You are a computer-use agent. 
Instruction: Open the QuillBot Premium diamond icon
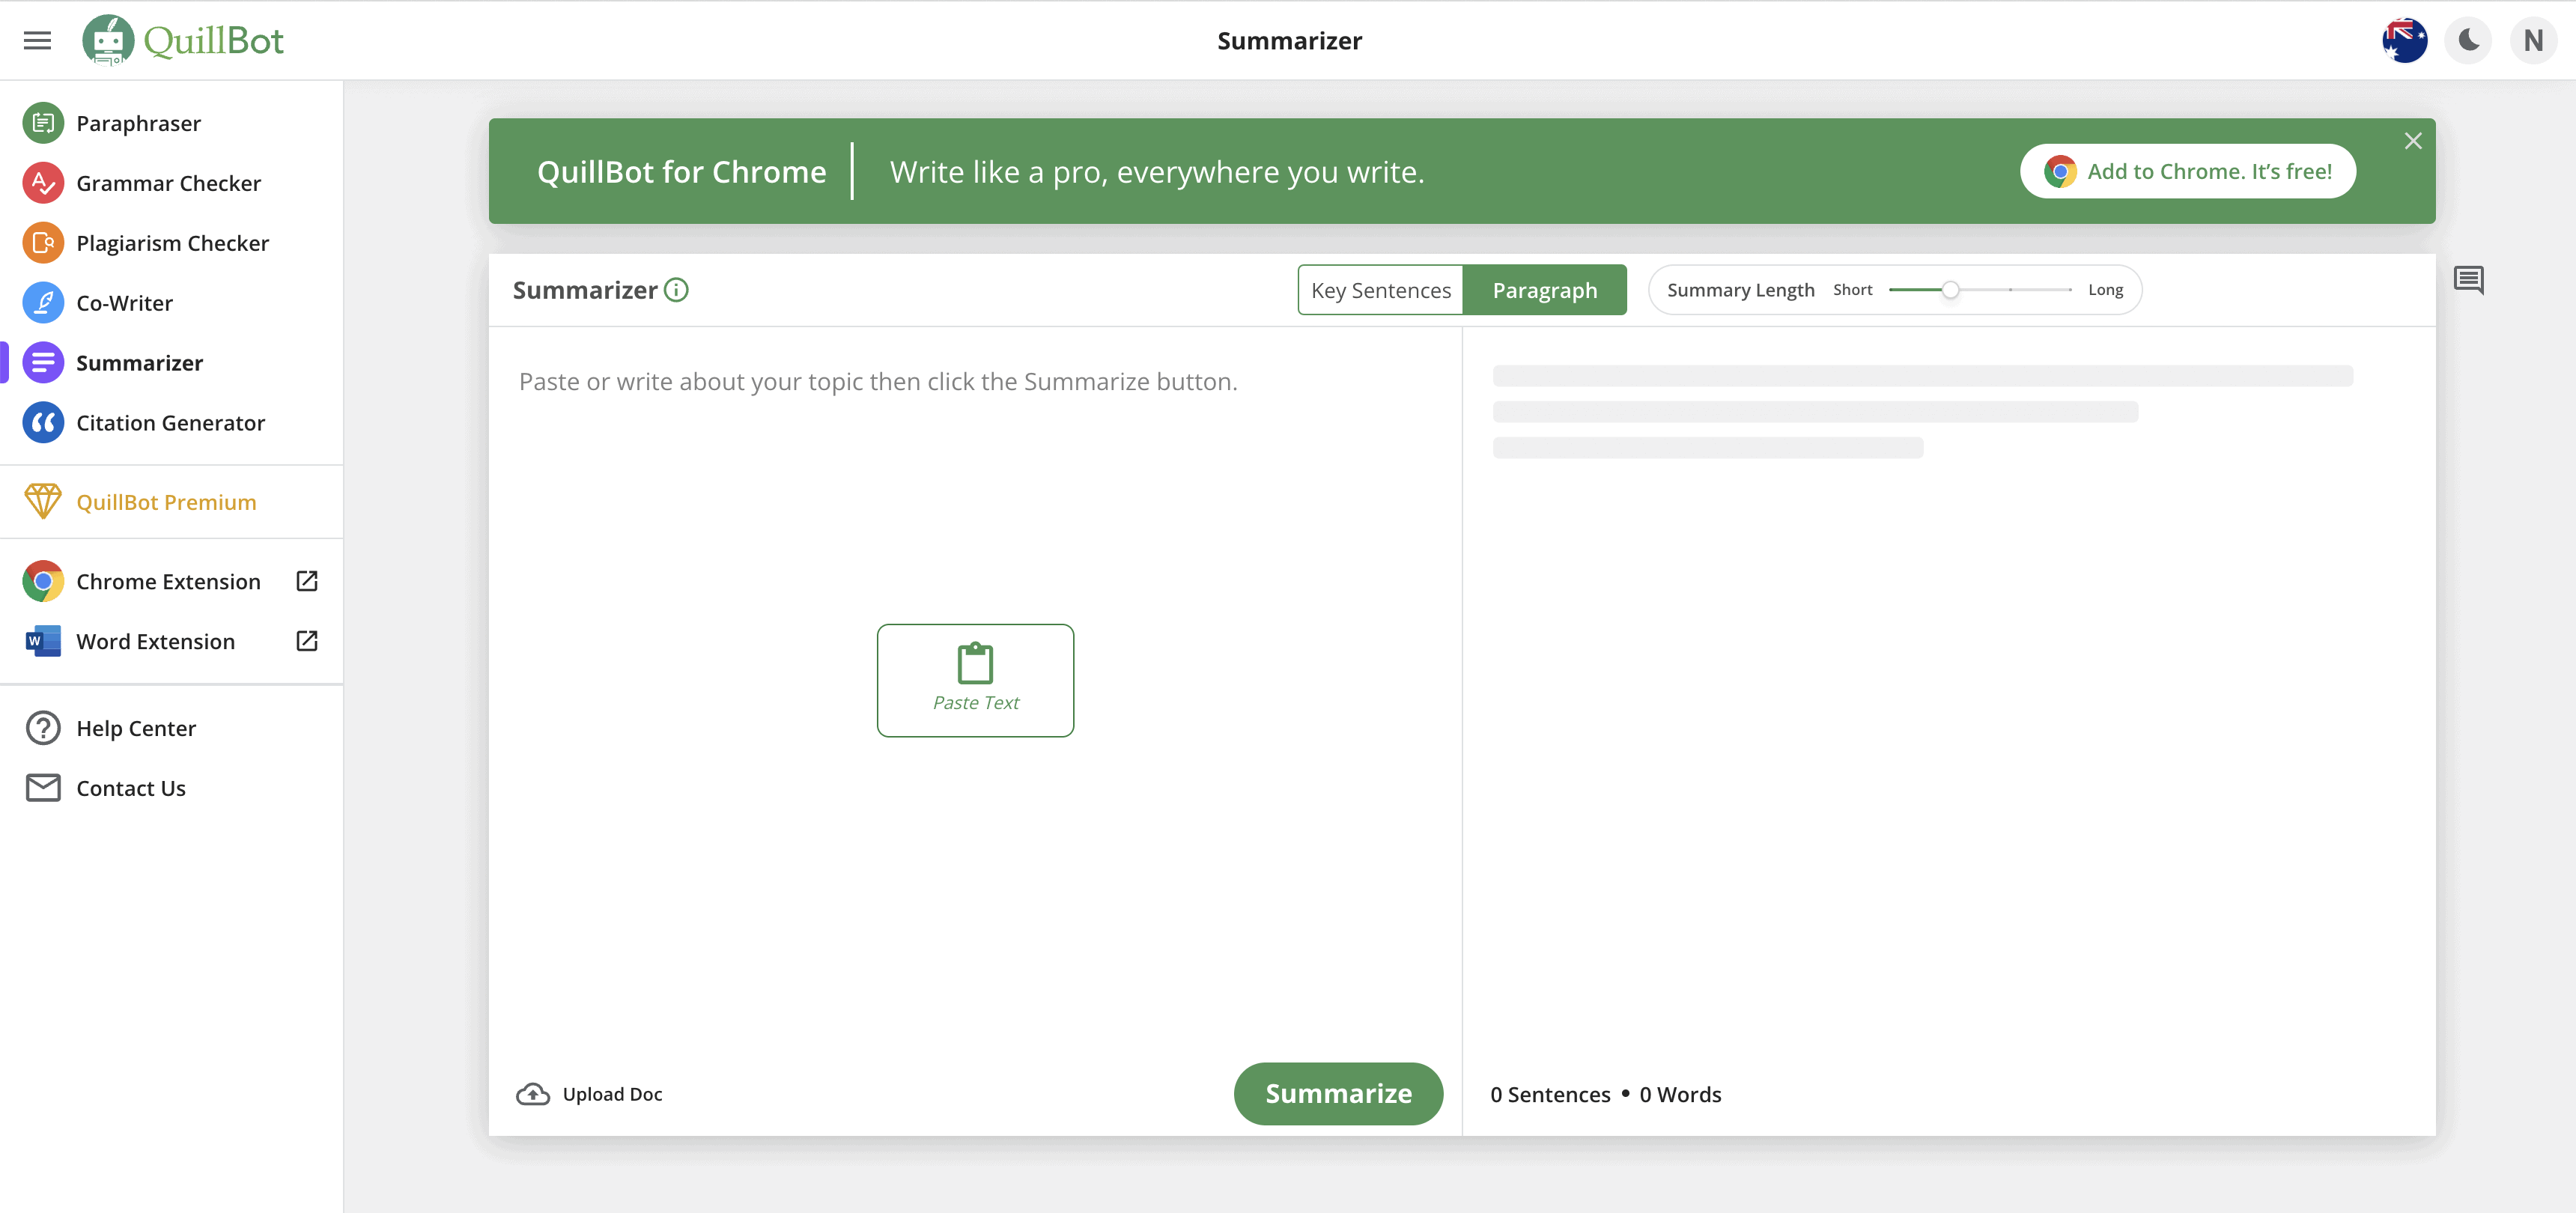[x=42, y=501]
